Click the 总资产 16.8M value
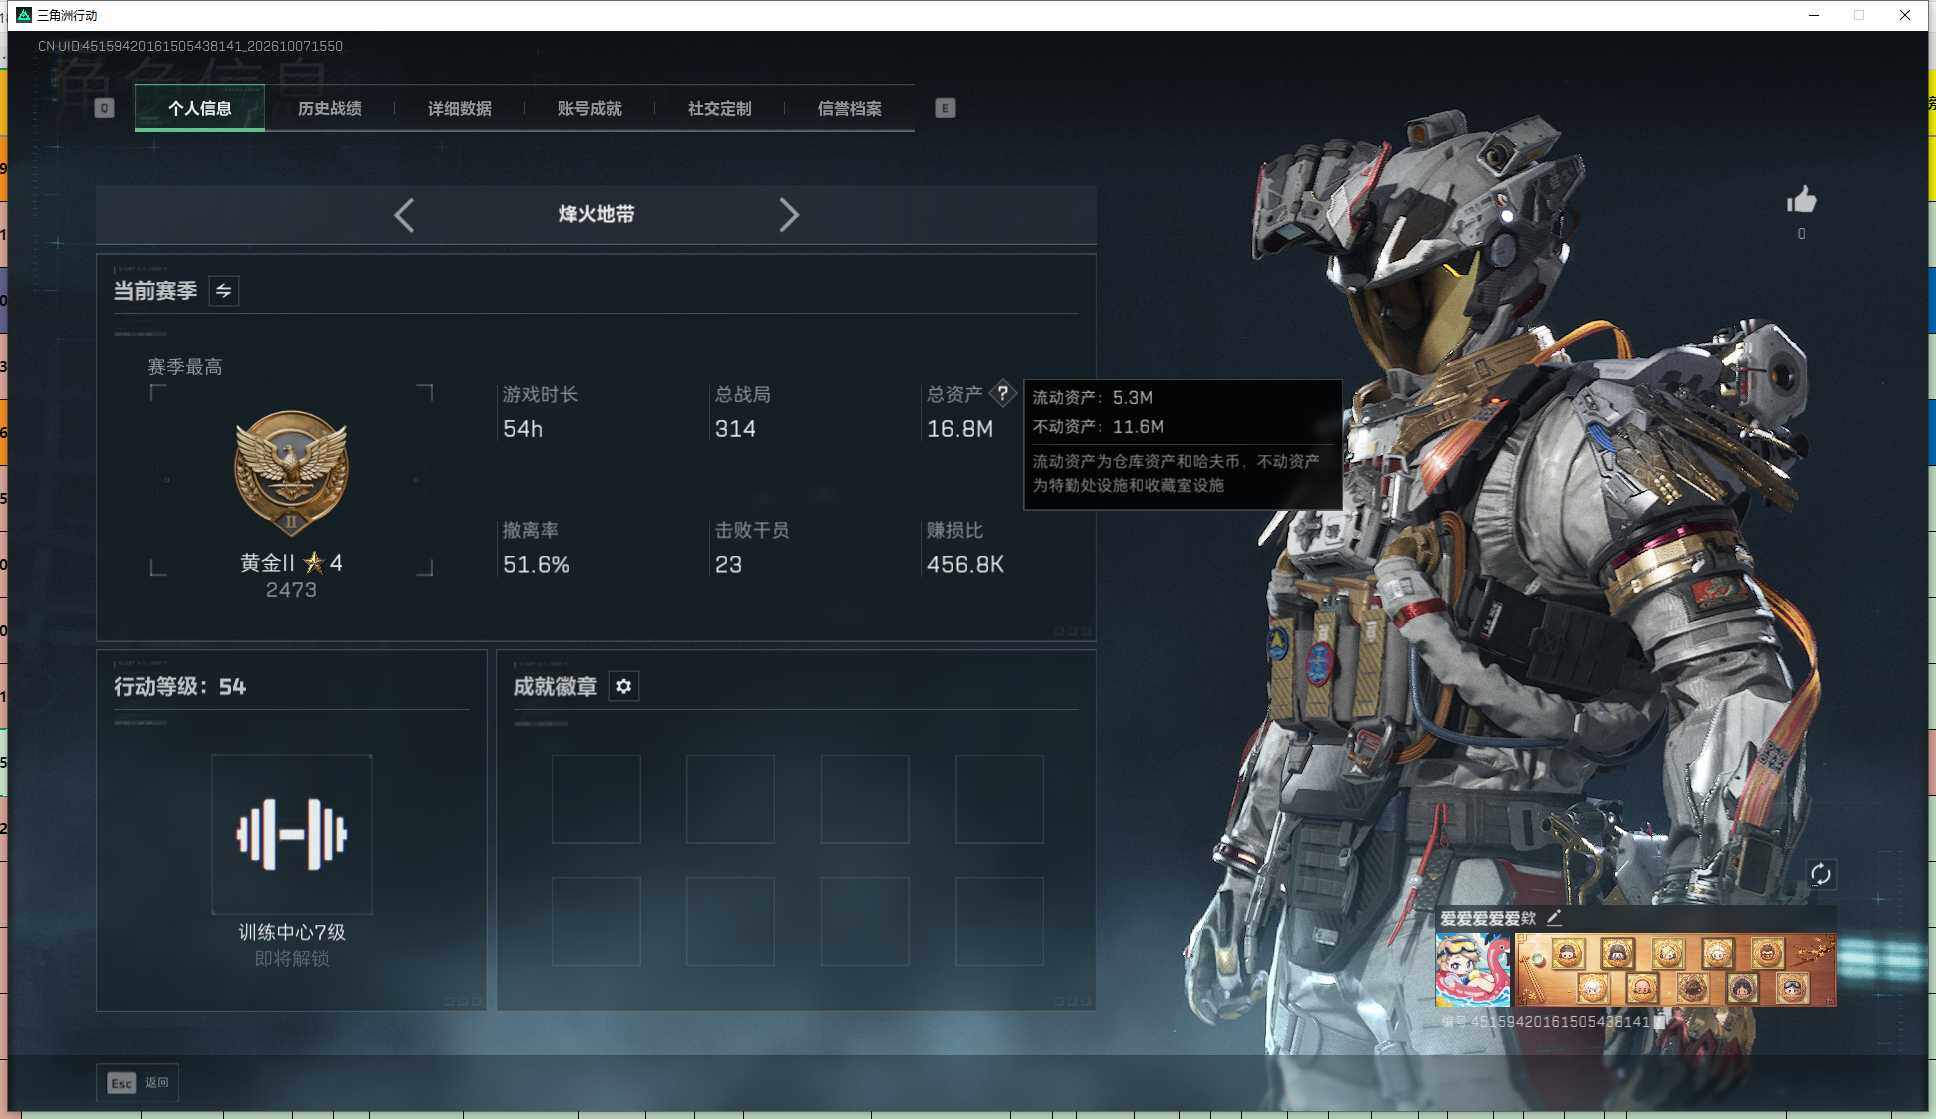Viewport: 1936px width, 1119px height. 960,429
